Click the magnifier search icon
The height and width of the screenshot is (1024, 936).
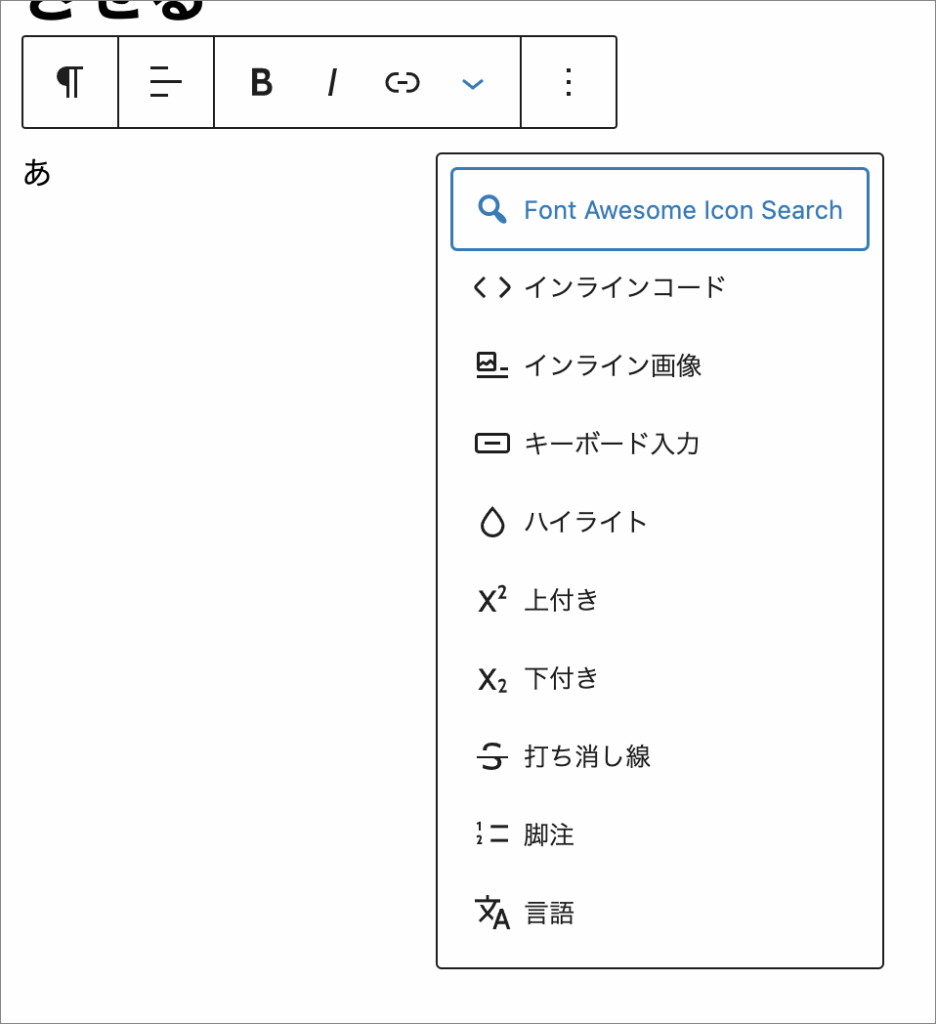tap(492, 209)
